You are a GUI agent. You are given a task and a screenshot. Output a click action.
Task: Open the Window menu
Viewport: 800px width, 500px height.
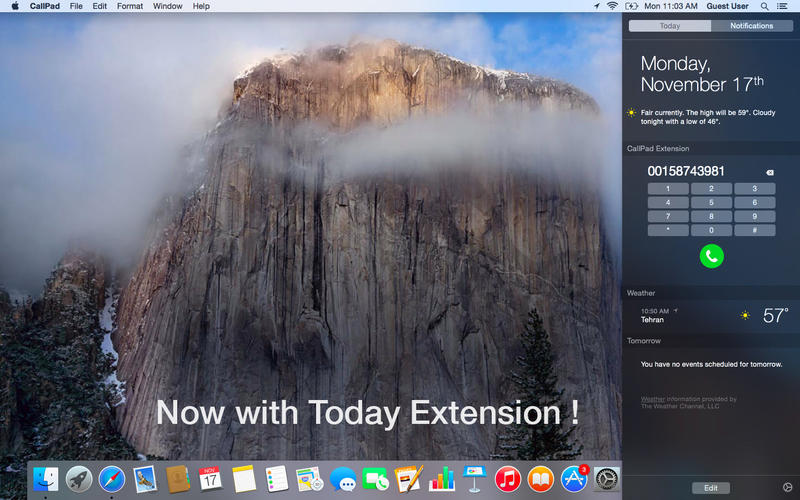coord(167,6)
